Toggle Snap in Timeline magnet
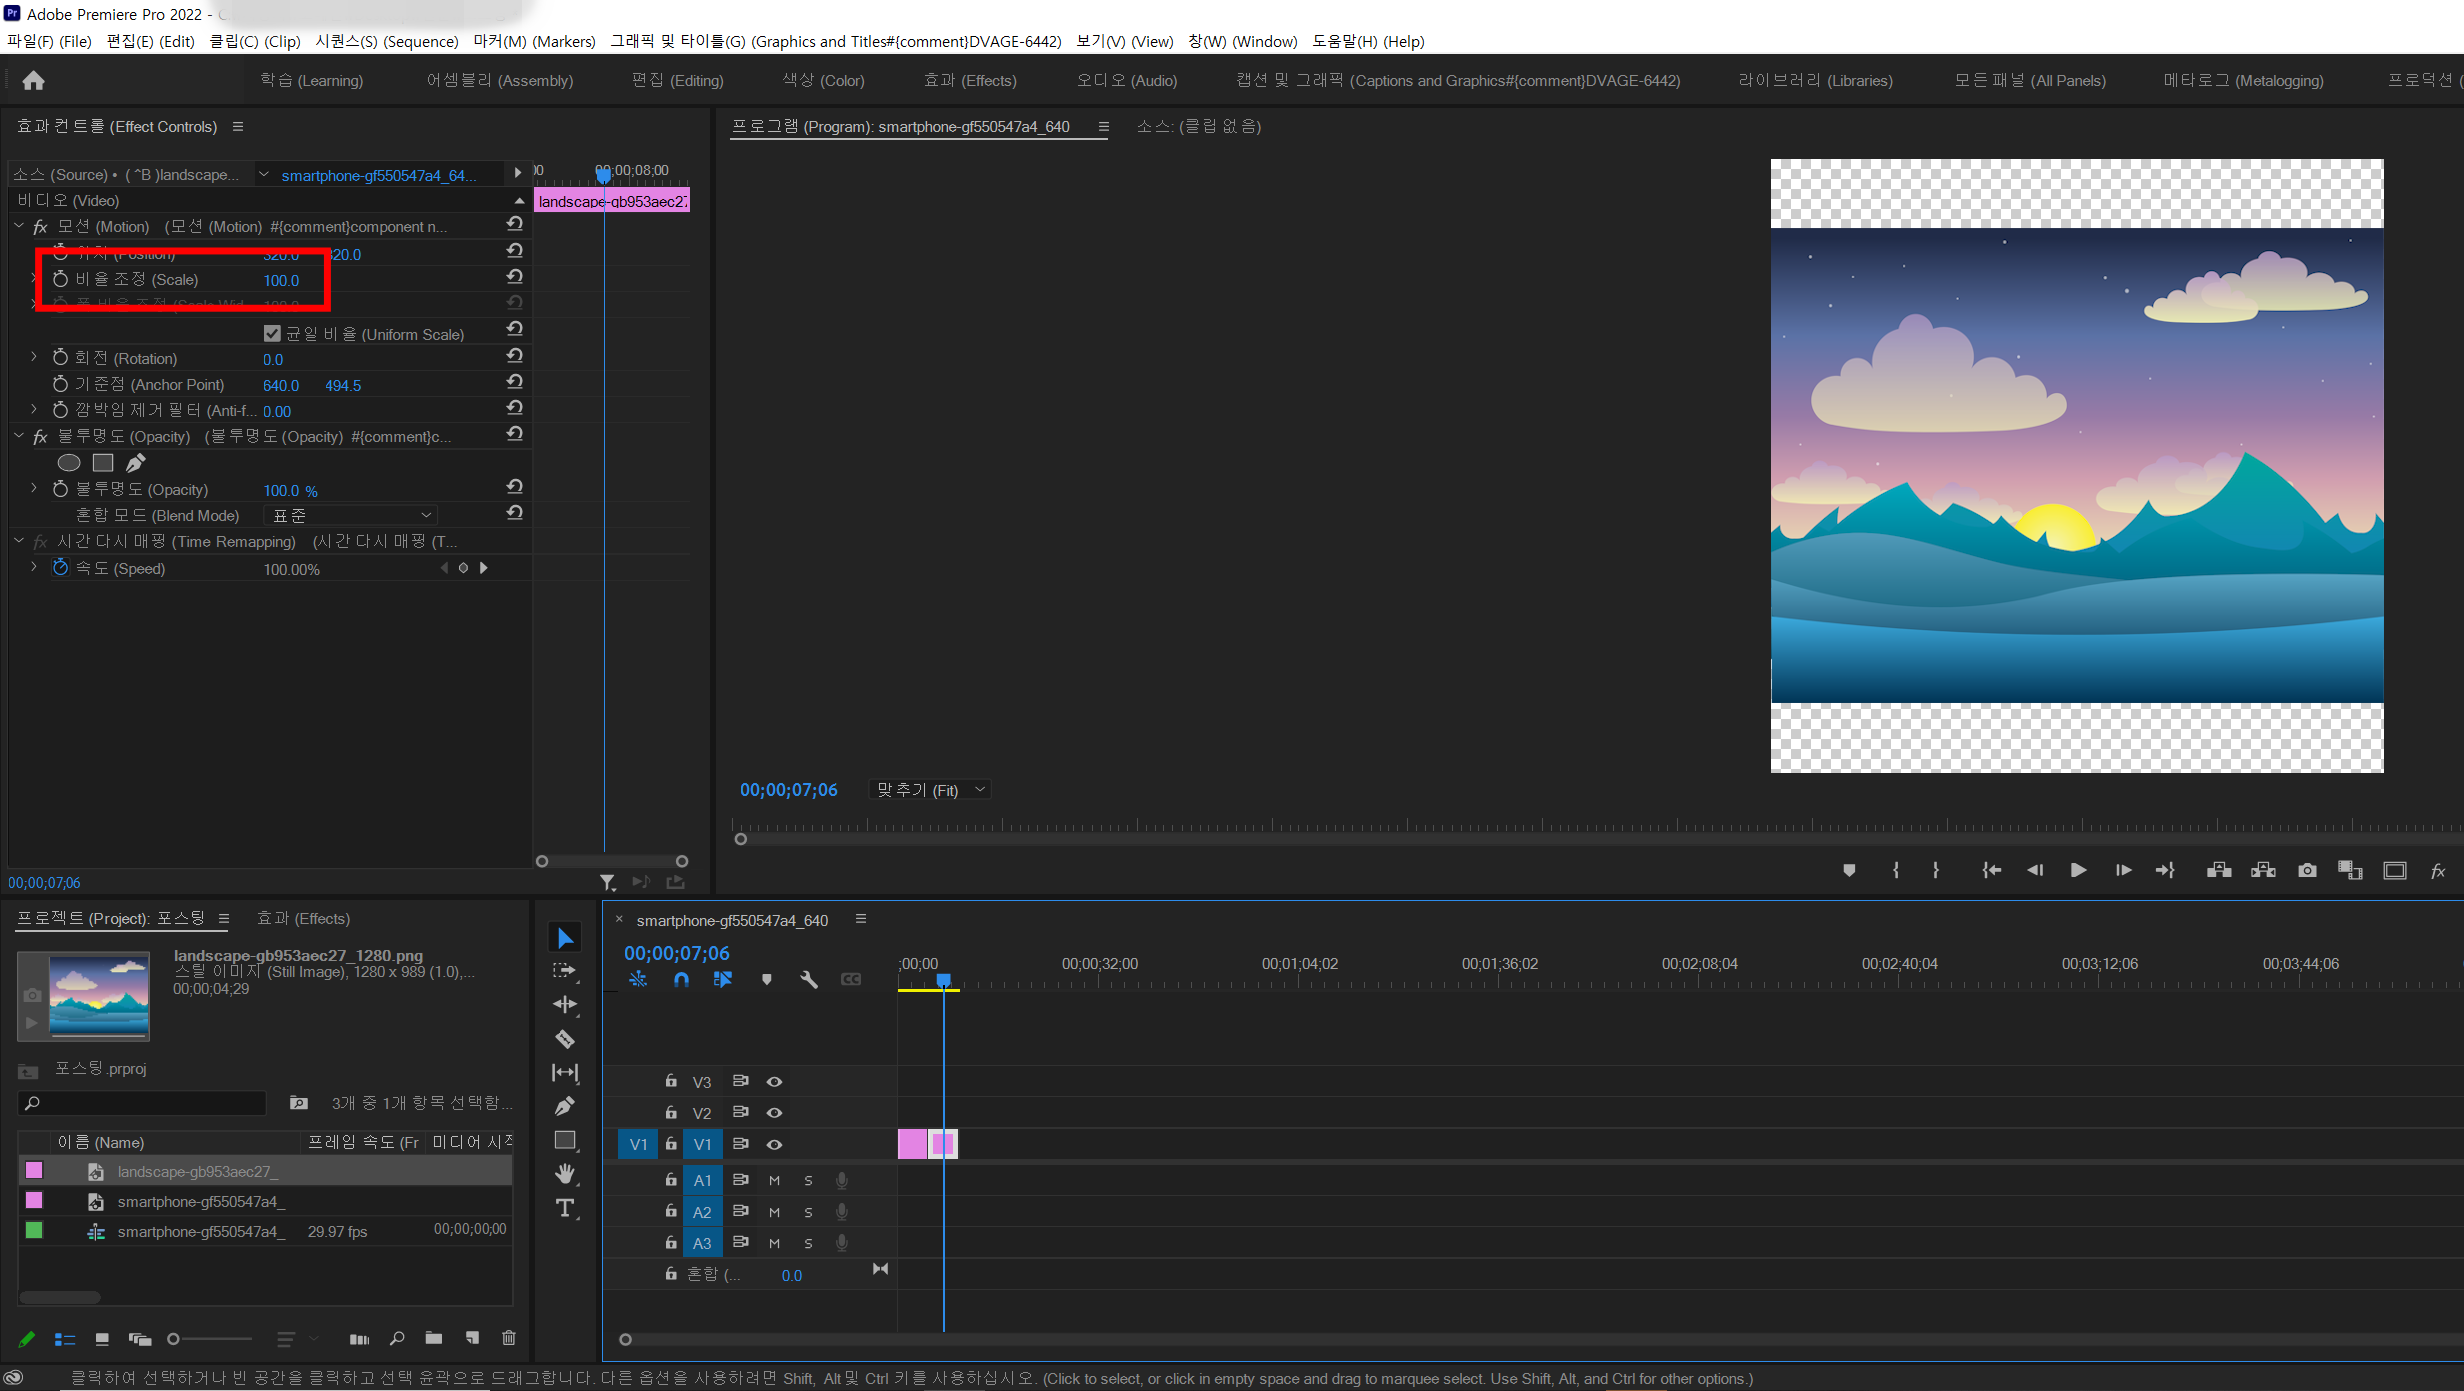 [681, 979]
